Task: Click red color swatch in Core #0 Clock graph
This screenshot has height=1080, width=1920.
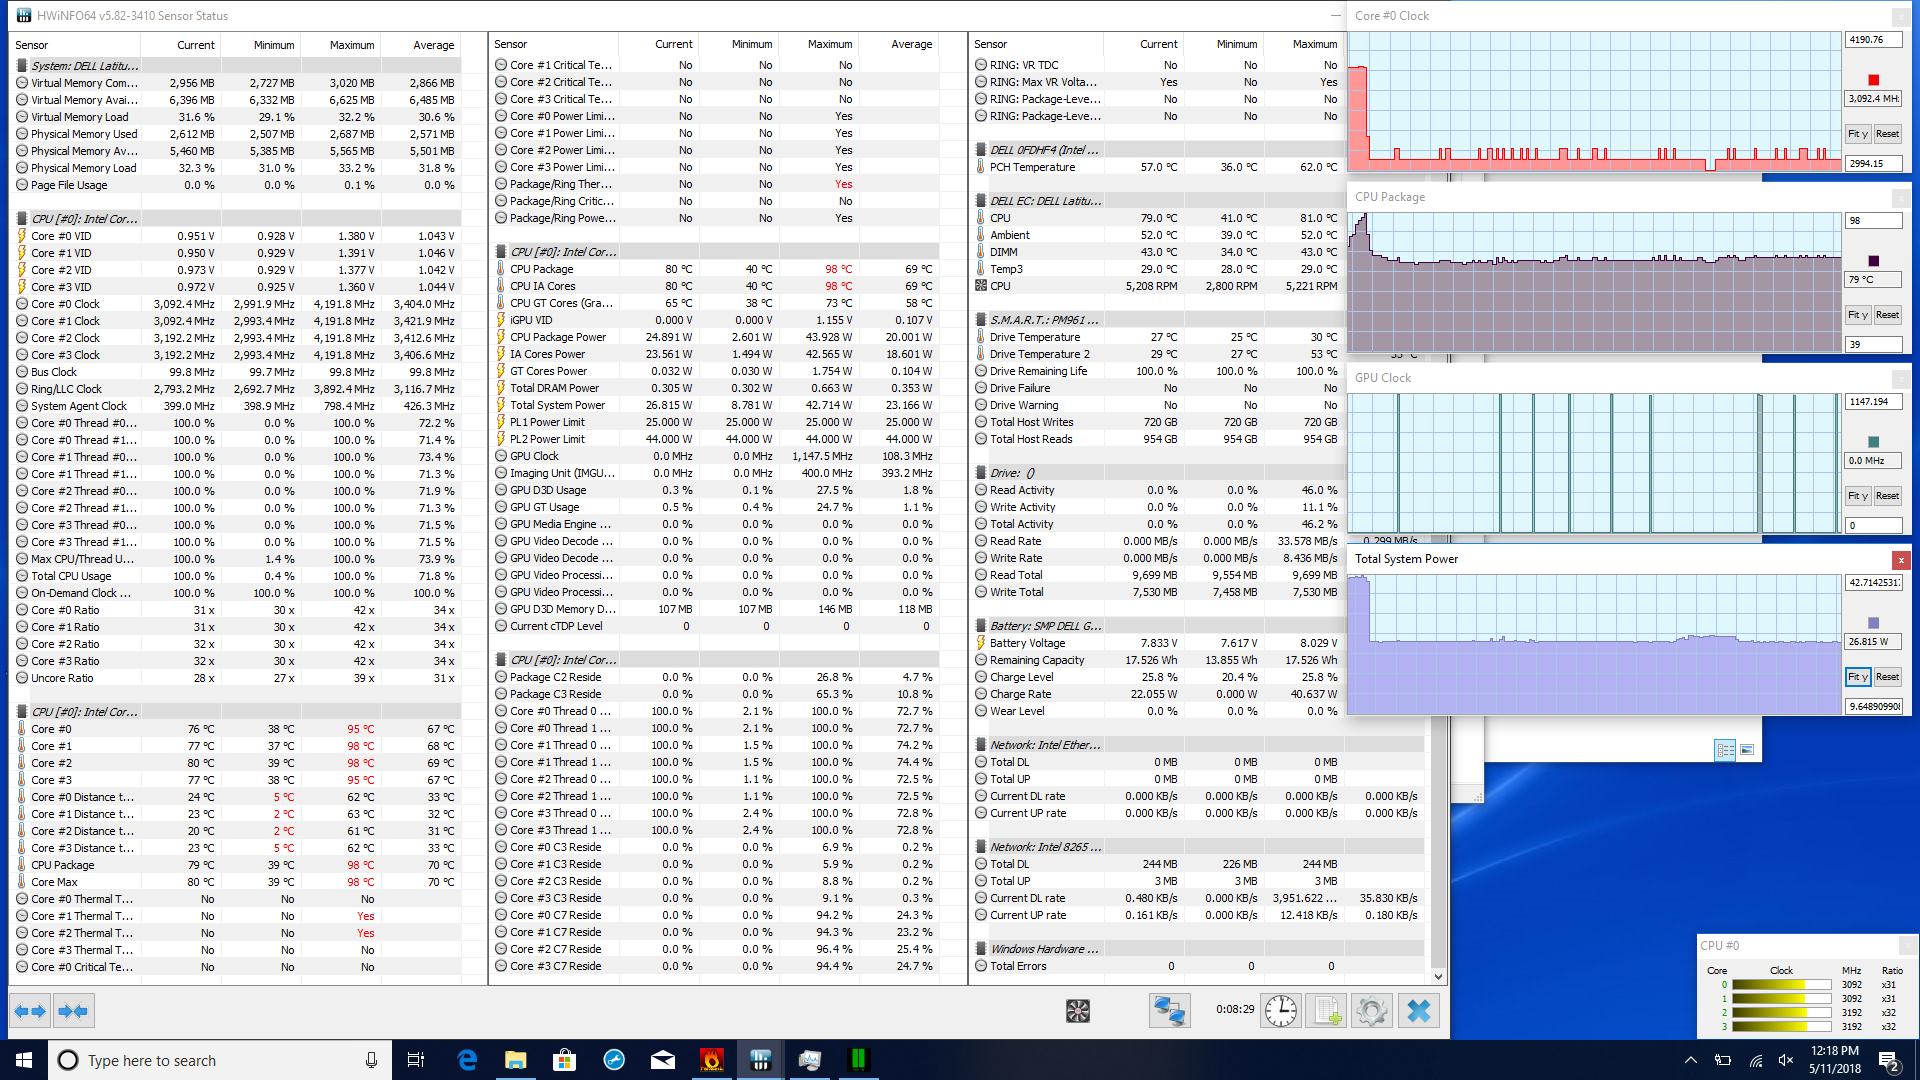Action: [x=1873, y=80]
